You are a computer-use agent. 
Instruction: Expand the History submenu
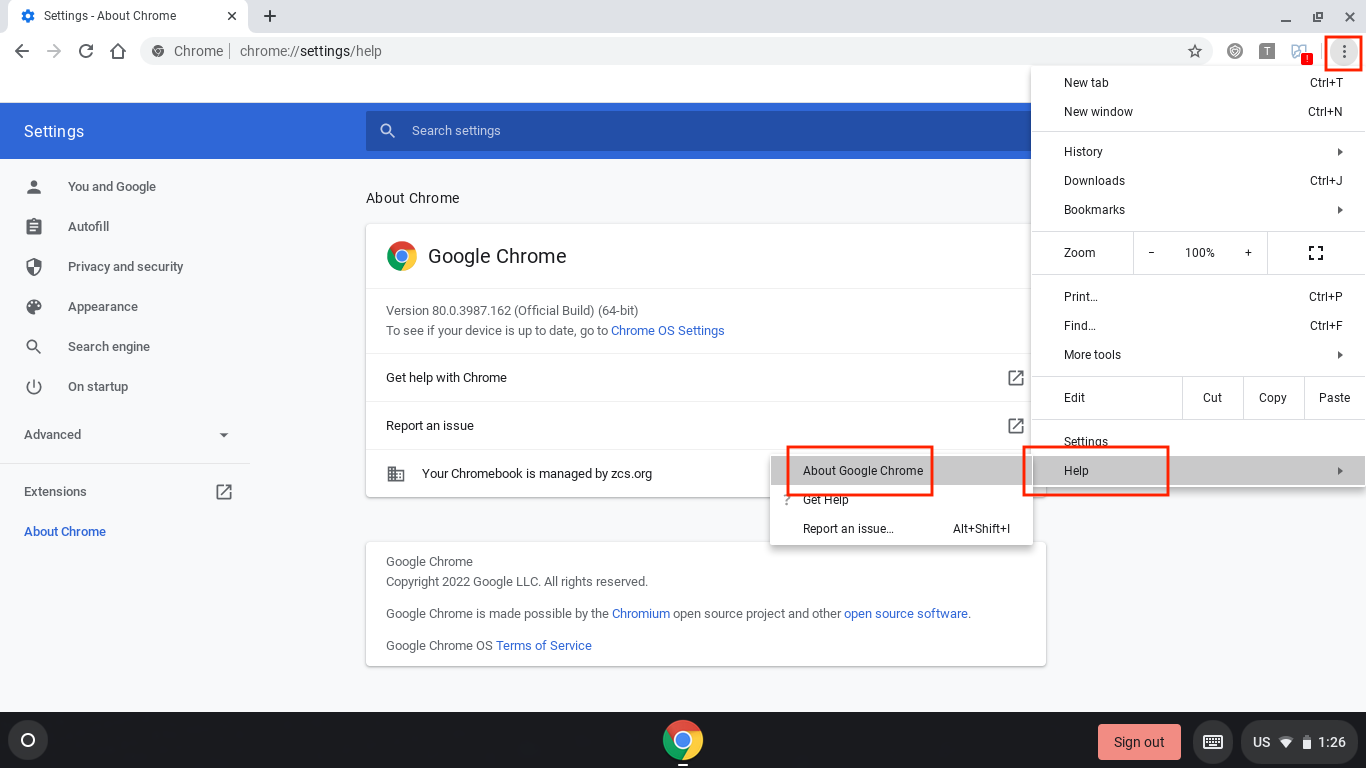pyautogui.click(x=1198, y=152)
